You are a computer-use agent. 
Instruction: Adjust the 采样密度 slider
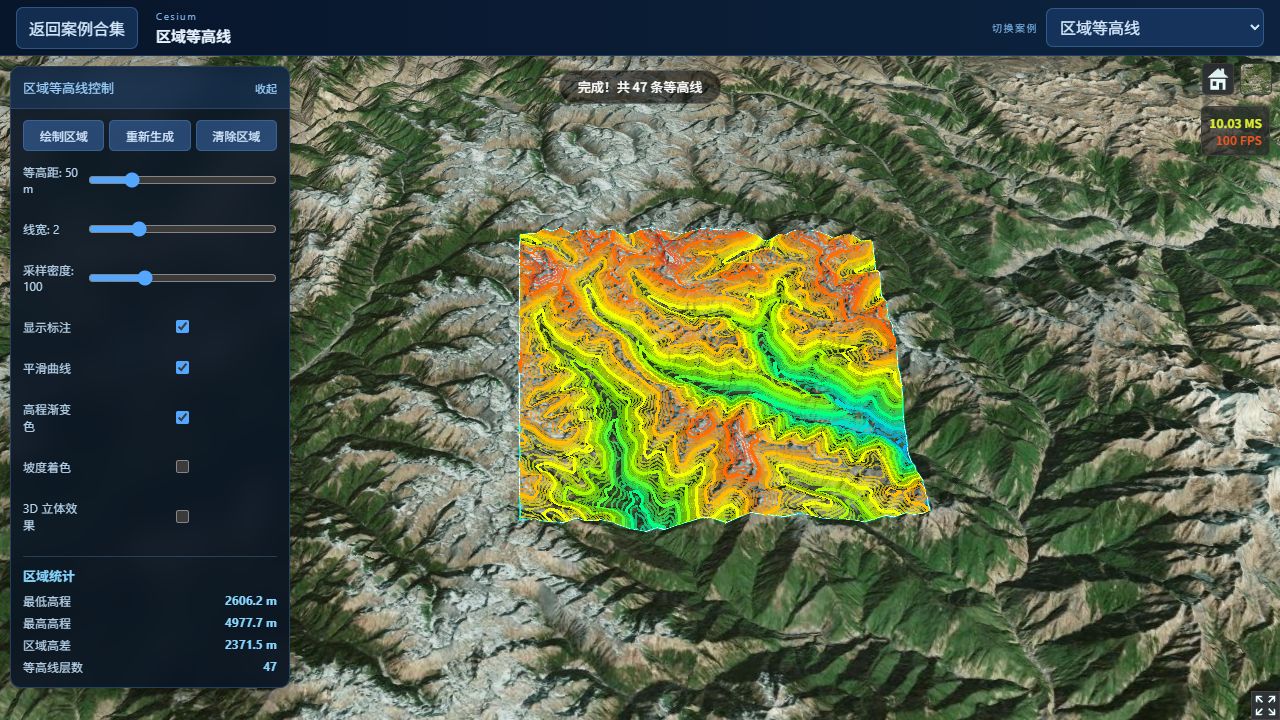[182, 278]
